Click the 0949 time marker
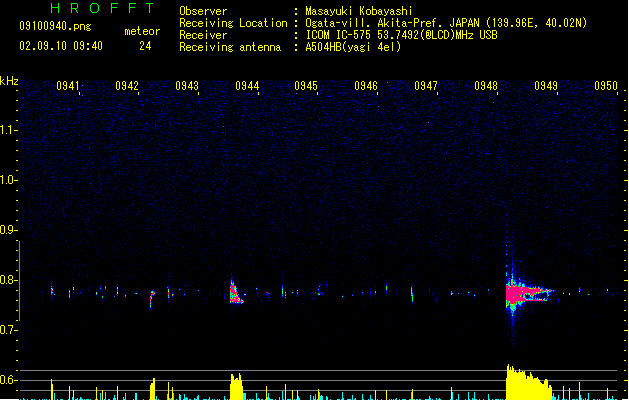Screen dimensions: 629x400 coord(546,86)
